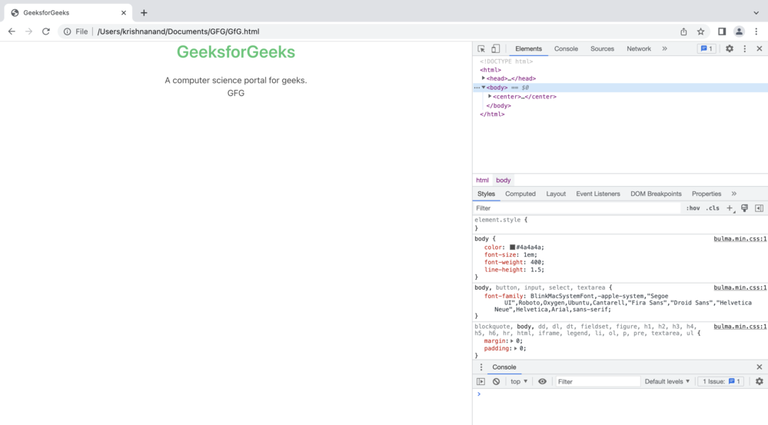Open the DOM Breakpoints tab
Image resolution: width=768 pixels, height=425 pixels.
(656, 194)
